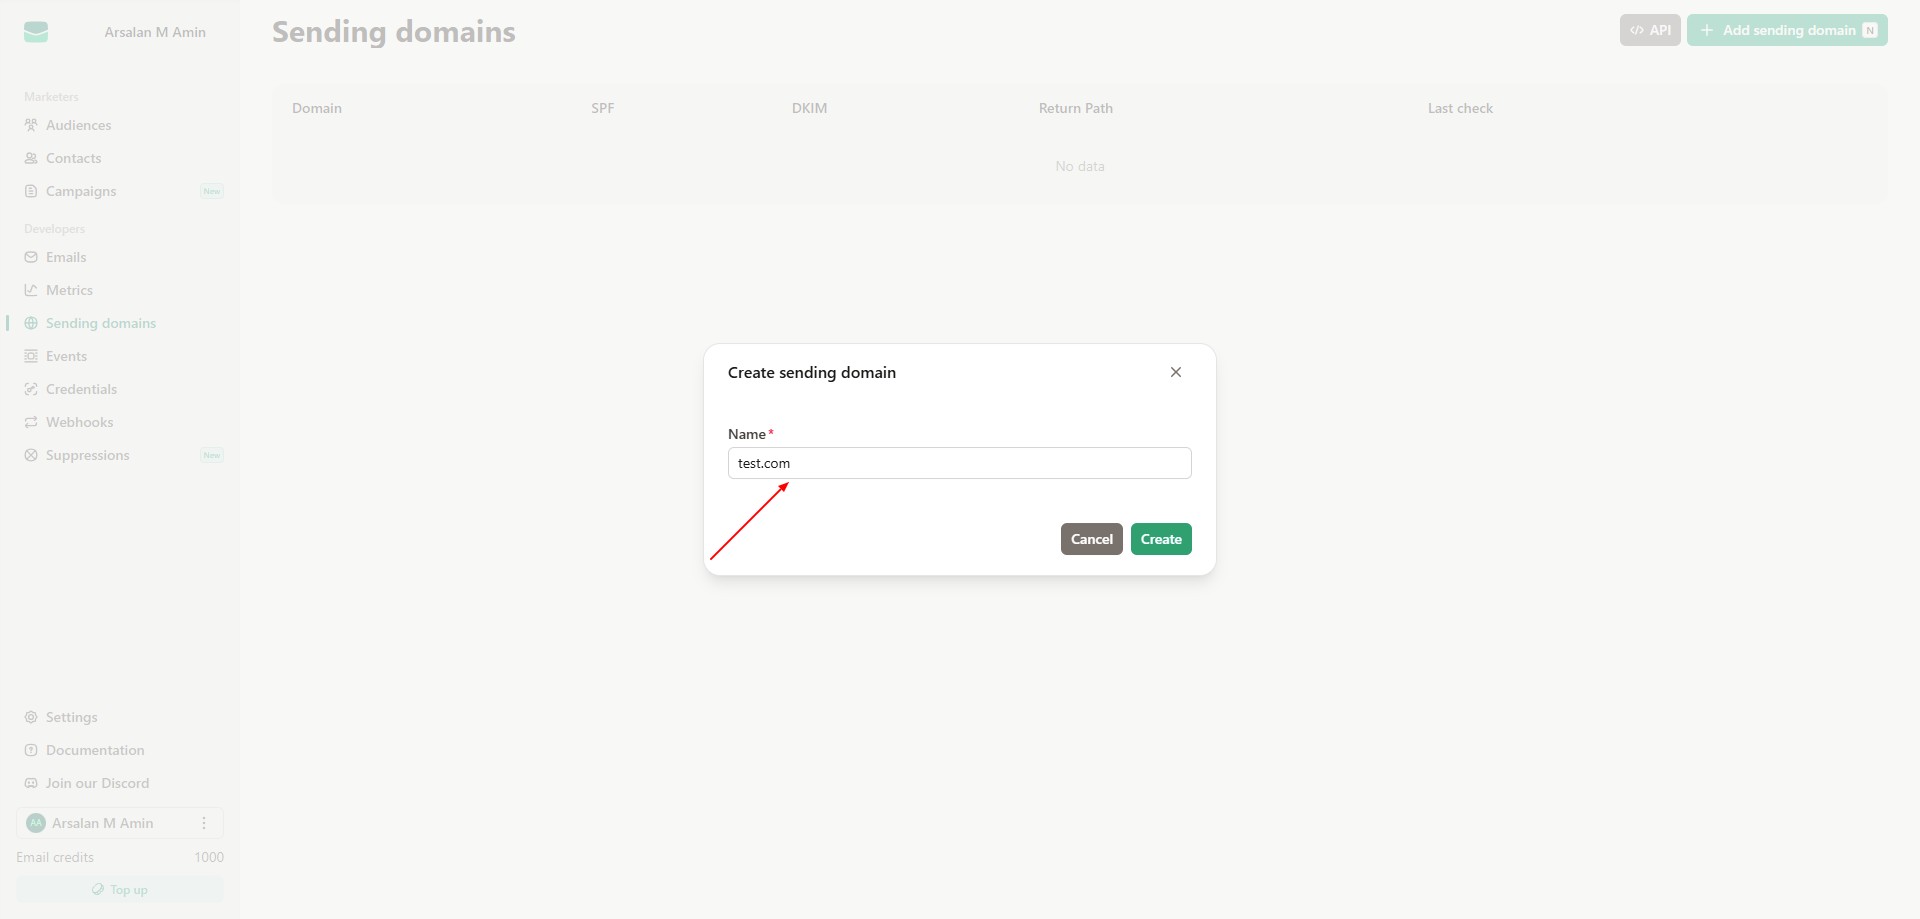Close the Create sending domain dialog
Viewport: 1920px width, 919px height.
[1176, 372]
